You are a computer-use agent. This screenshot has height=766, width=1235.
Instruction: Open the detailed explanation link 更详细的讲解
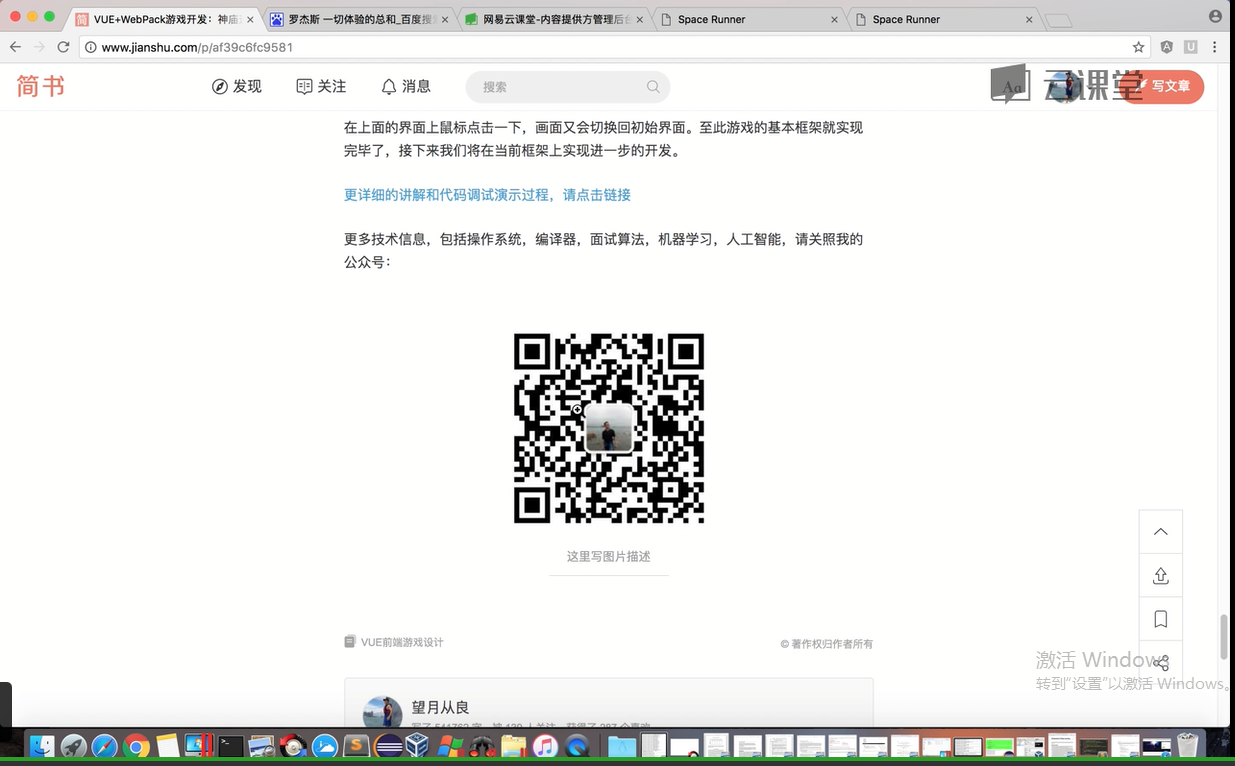pos(487,195)
